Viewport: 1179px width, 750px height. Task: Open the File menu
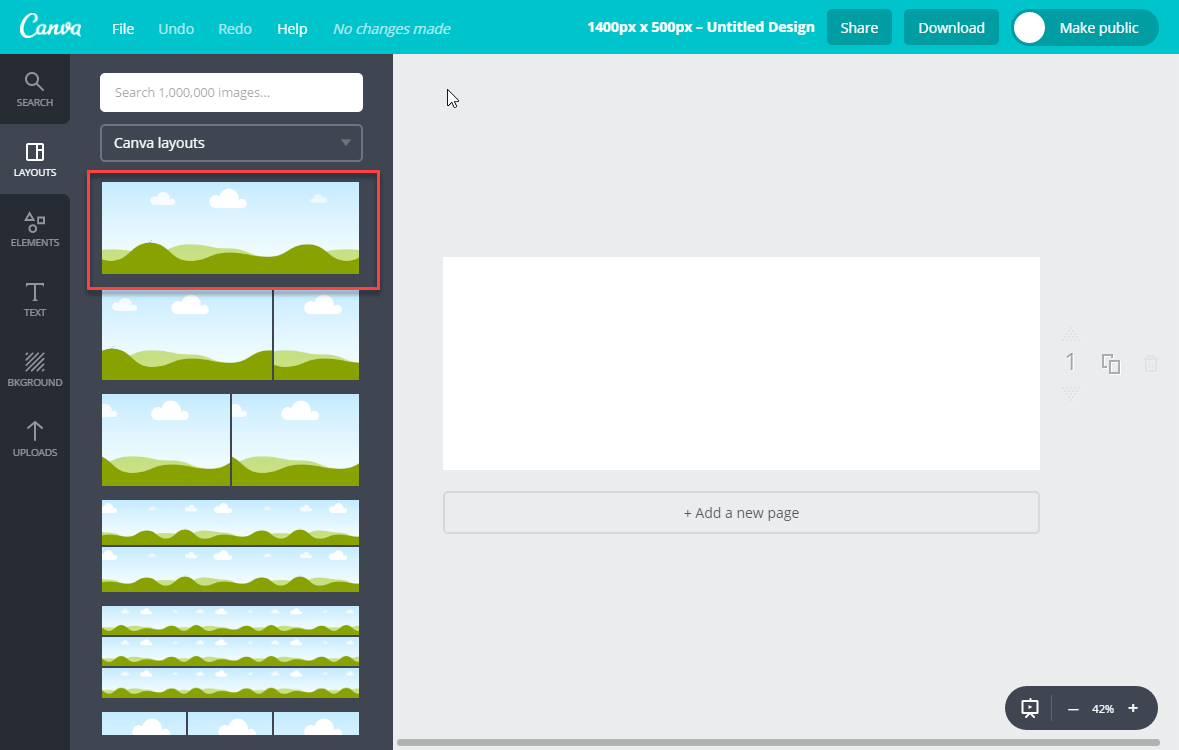point(123,29)
